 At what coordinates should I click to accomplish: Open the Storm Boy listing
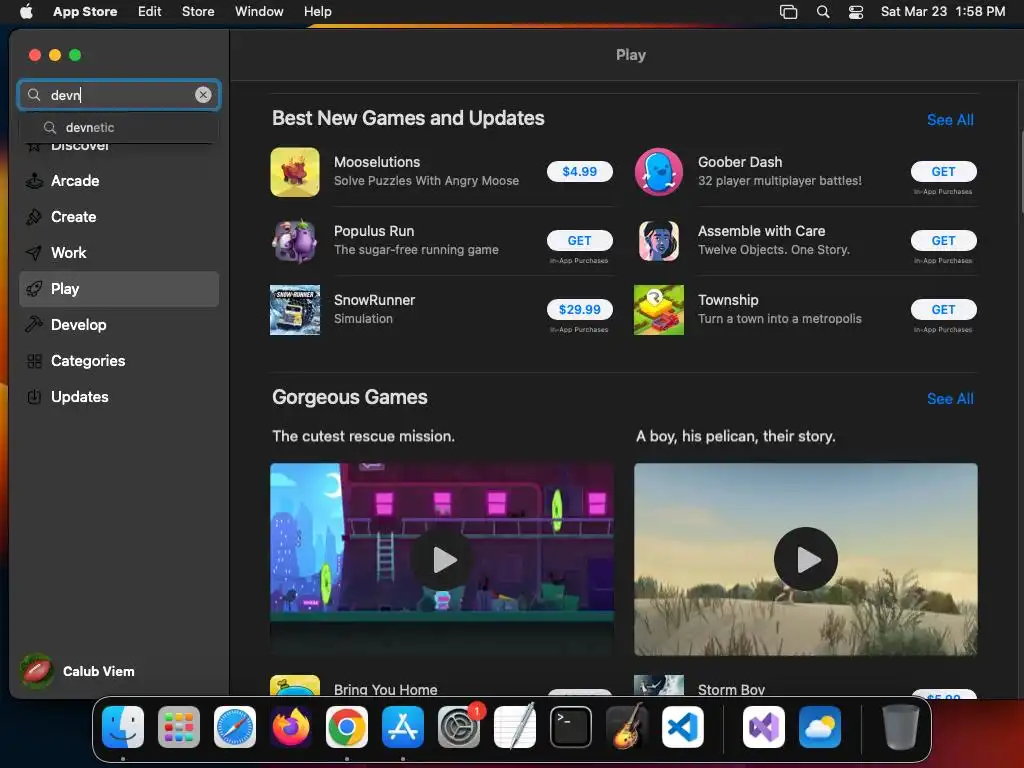point(731,689)
